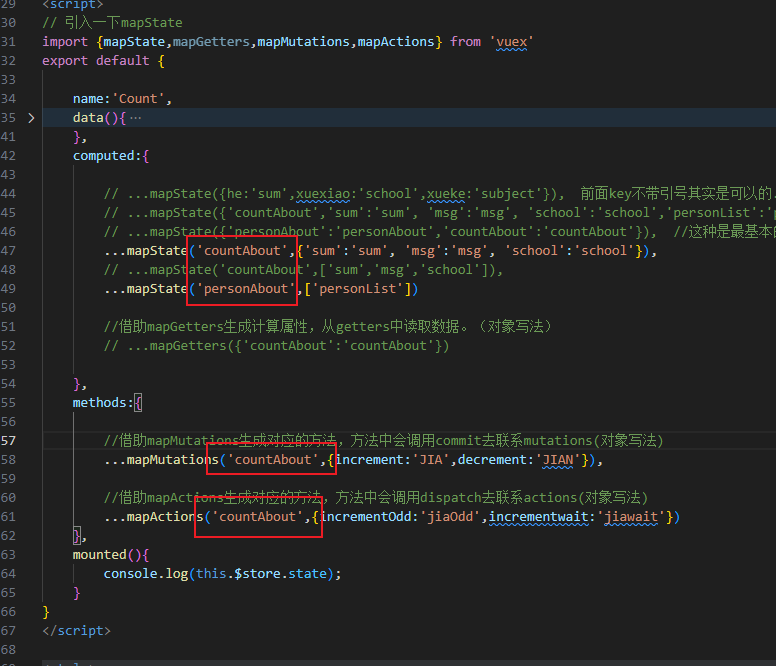This screenshot has height=666, width=776.
Task: Click the 'this' keyword on line 64
Action: click(211, 574)
